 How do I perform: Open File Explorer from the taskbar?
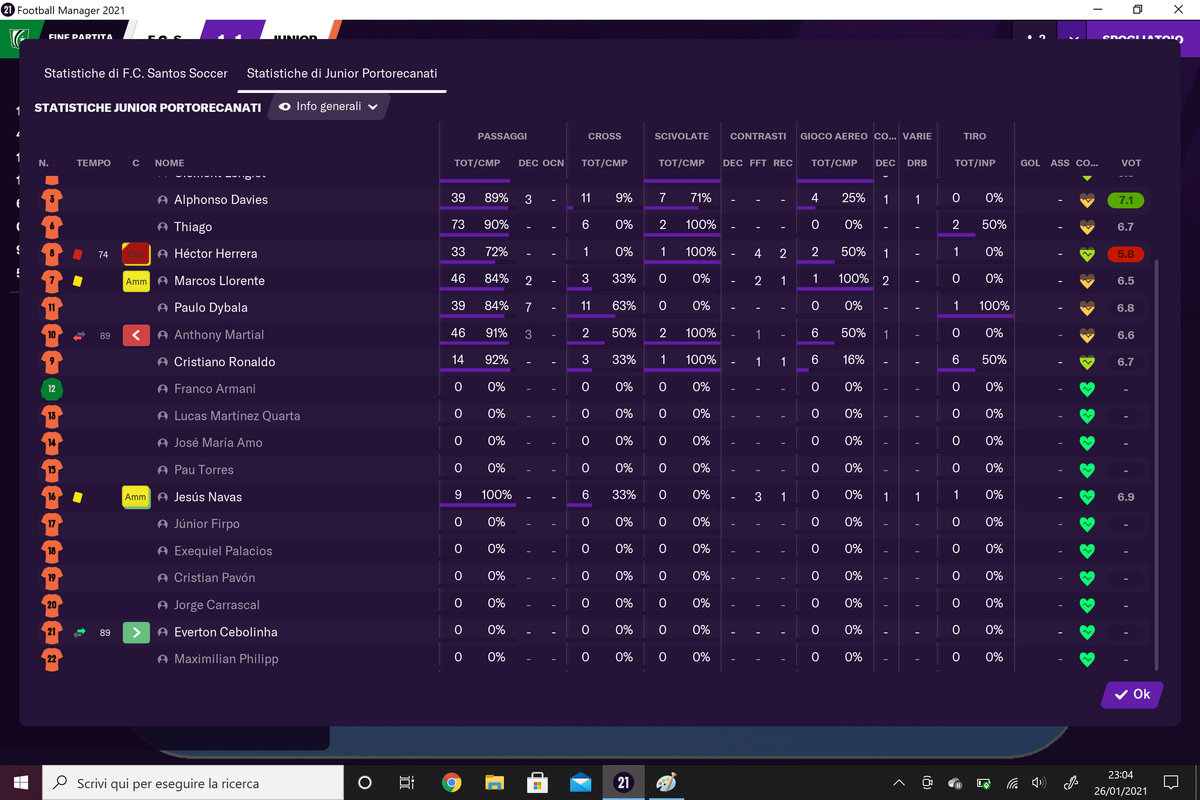pos(494,783)
